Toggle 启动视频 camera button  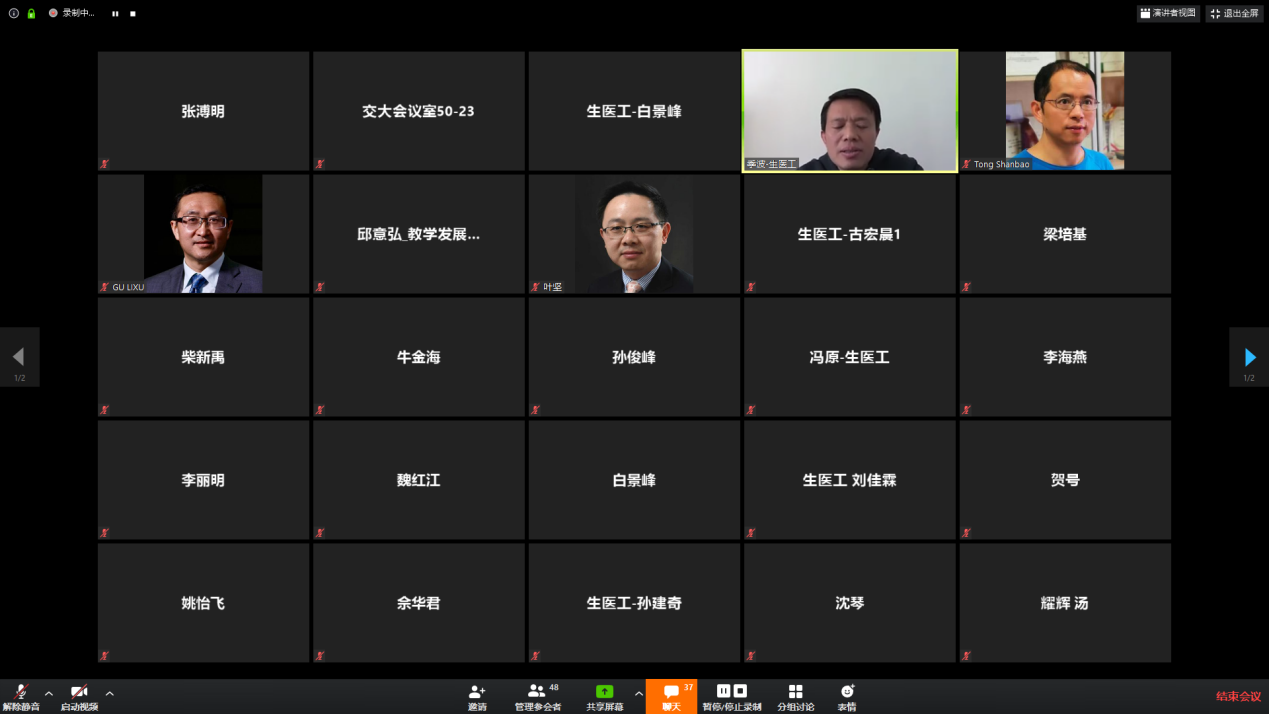click(79, 693)
